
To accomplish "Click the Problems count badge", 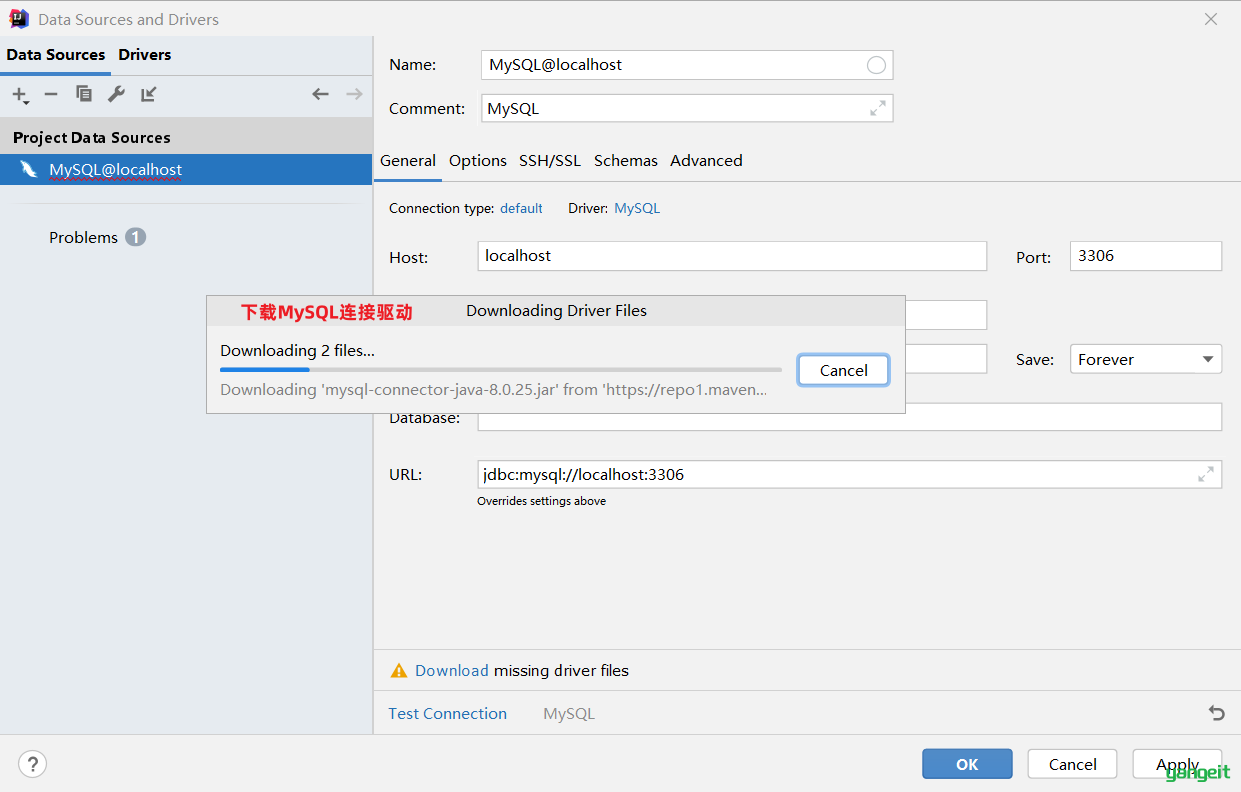I will point(136,237).
